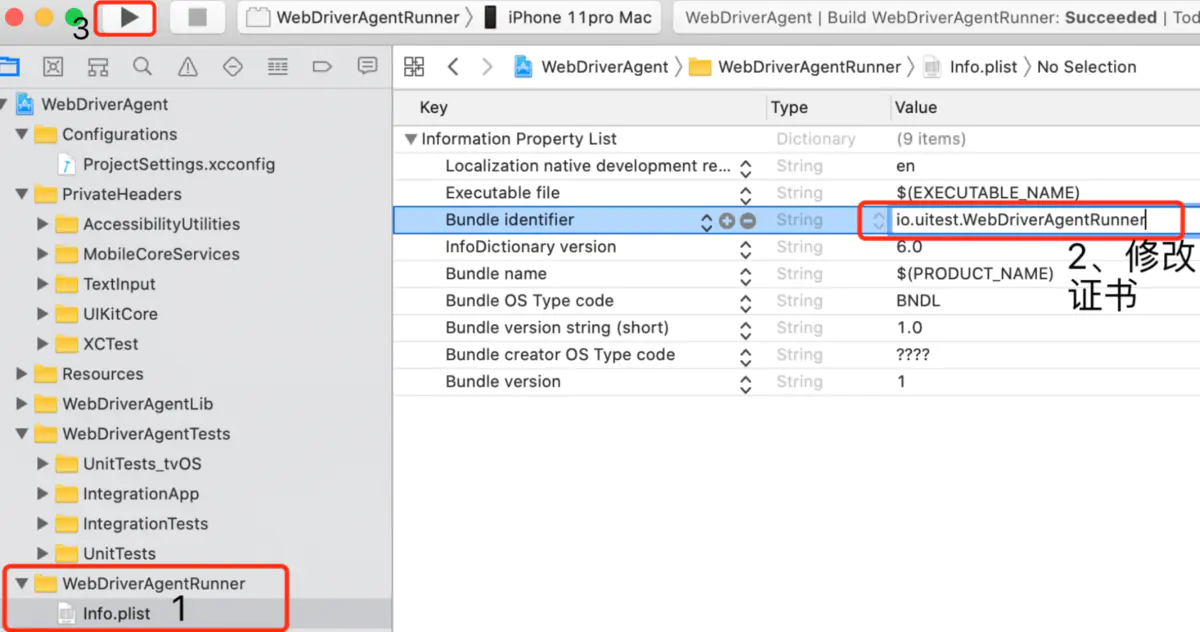Expand the AccessibilityUtilities folder

42,224
